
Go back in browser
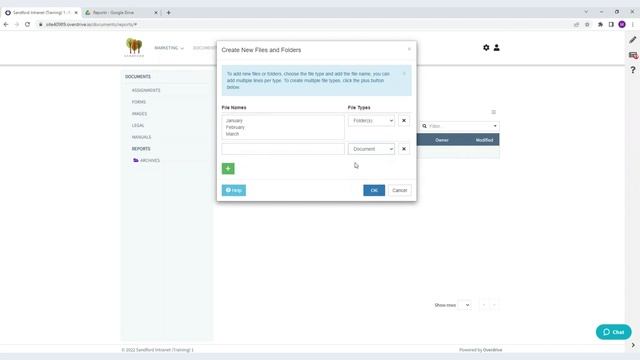[x=6, y=24]
